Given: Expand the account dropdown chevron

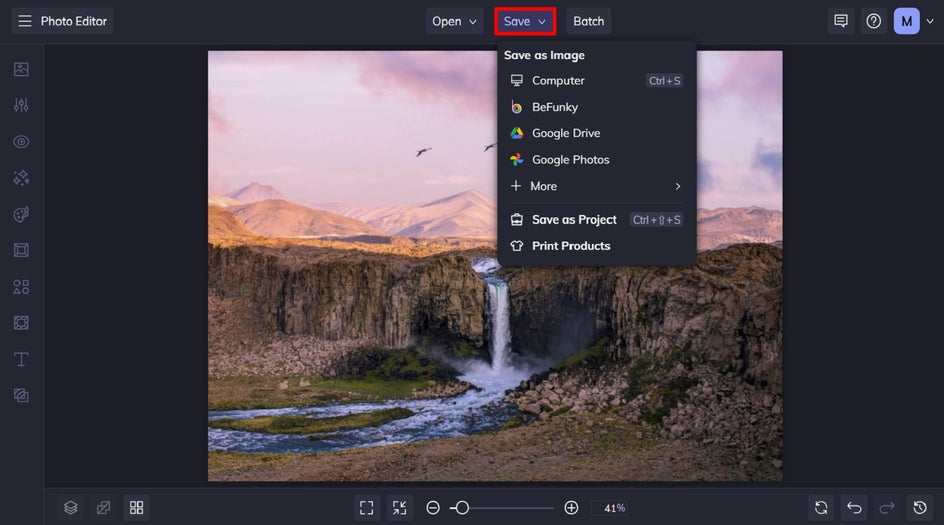Looking at the screenshot, I should (930, 21).
